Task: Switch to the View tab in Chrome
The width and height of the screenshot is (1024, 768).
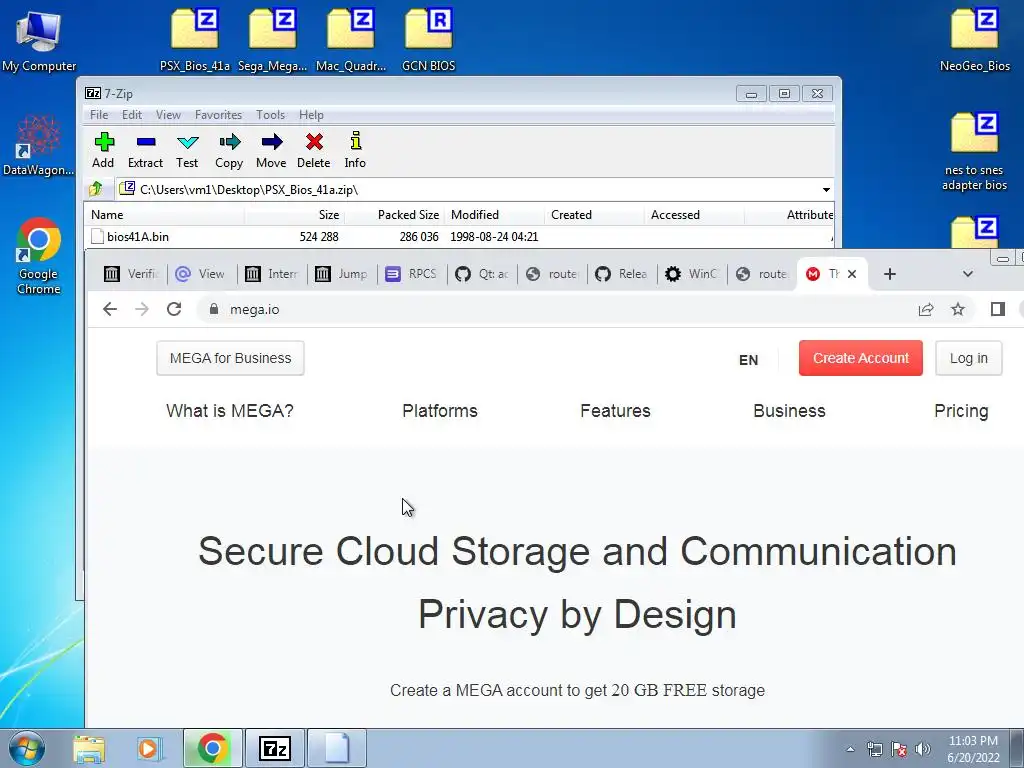Action: point(201,274)
